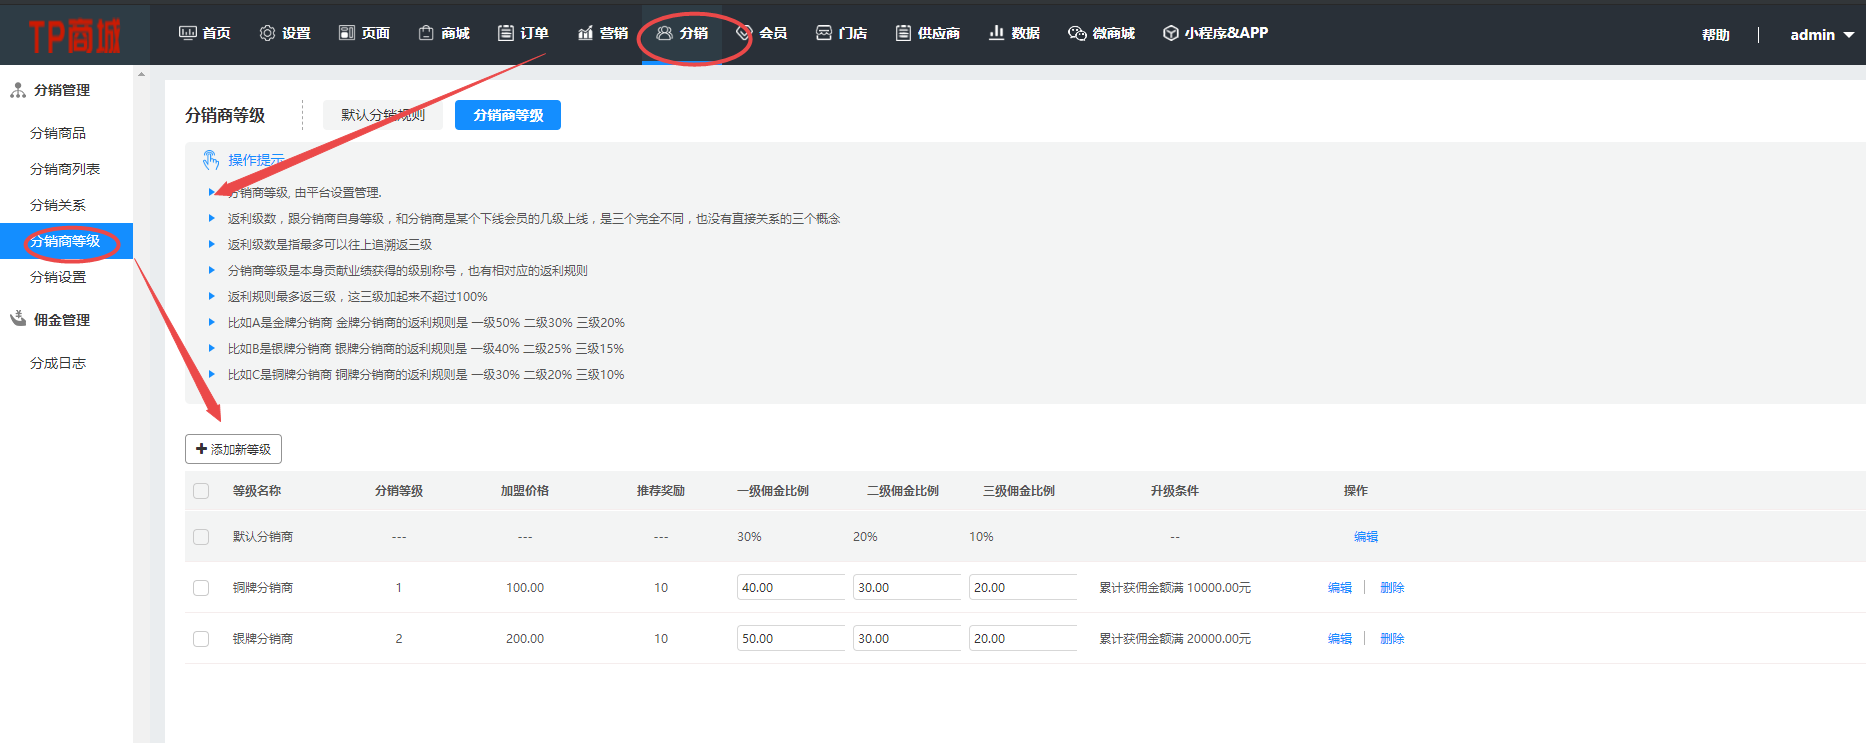Open the 会员 menu

point(762,33)
